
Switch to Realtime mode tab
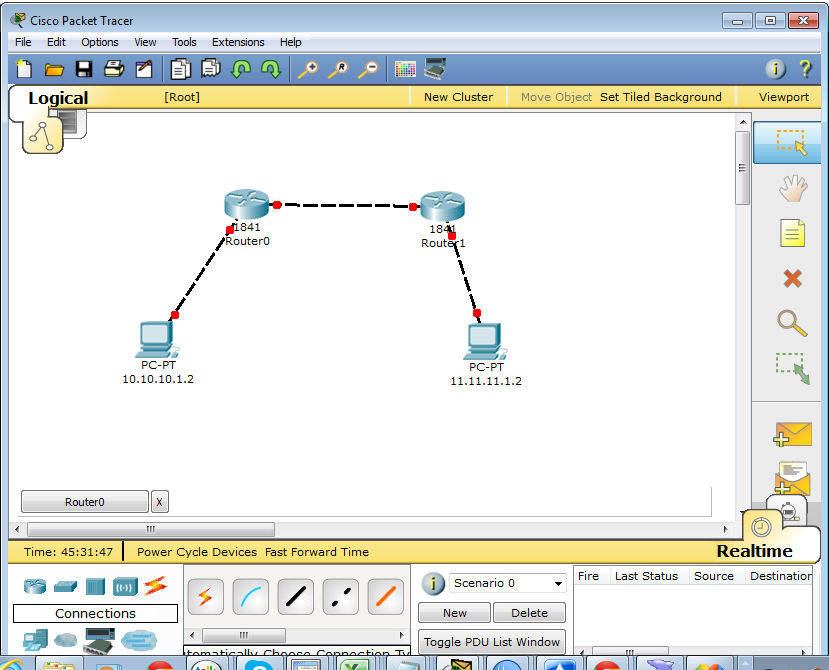point(754,550)
